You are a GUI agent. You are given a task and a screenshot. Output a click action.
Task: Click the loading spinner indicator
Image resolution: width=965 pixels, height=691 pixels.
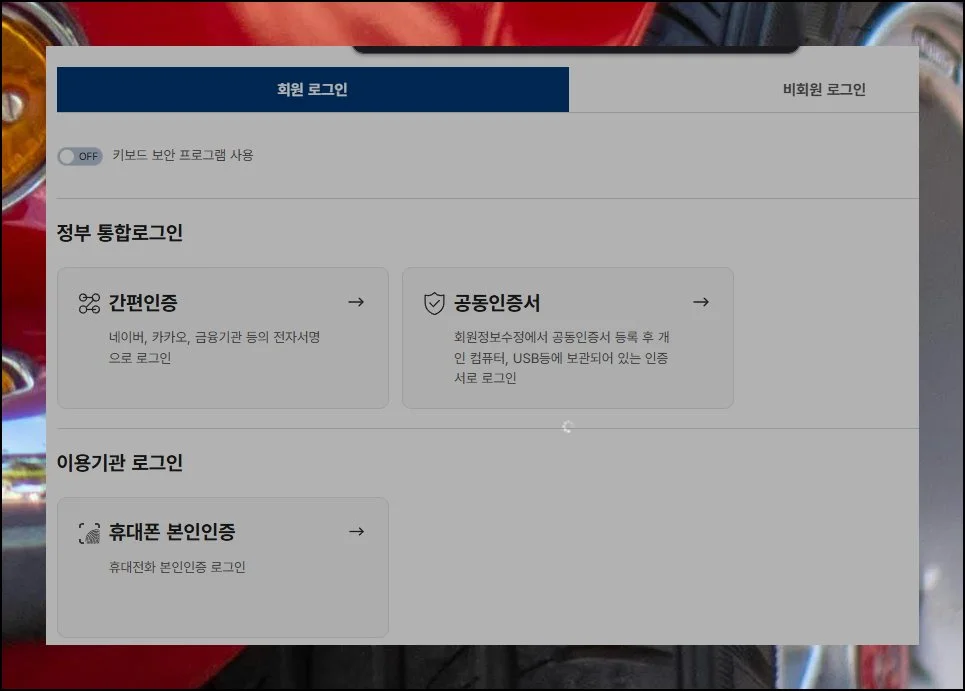(x=567, y=427)
